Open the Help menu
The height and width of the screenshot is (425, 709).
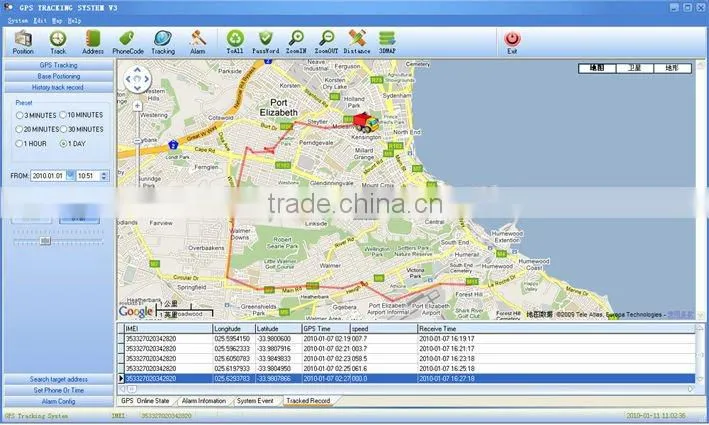pos(74,21)
